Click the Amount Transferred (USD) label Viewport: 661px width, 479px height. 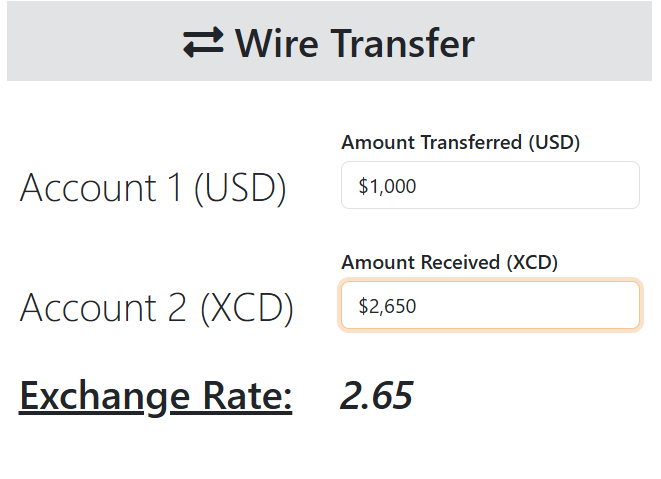point(460,142)
